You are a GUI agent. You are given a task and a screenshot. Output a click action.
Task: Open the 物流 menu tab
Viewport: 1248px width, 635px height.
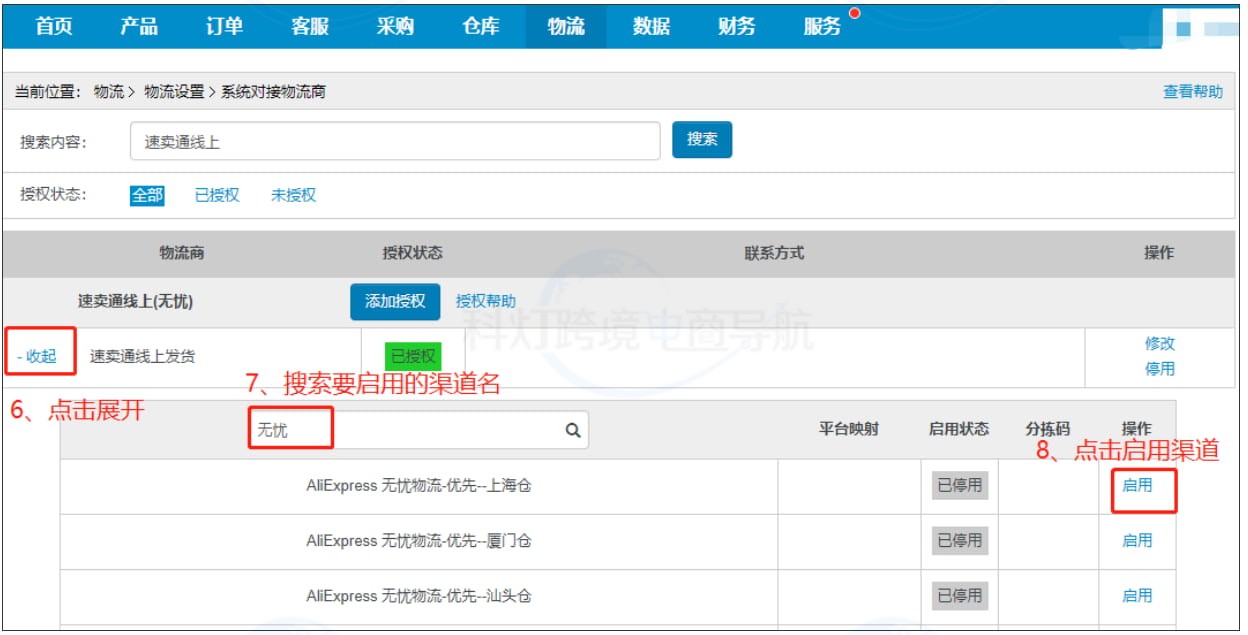(x=565, y=27)
